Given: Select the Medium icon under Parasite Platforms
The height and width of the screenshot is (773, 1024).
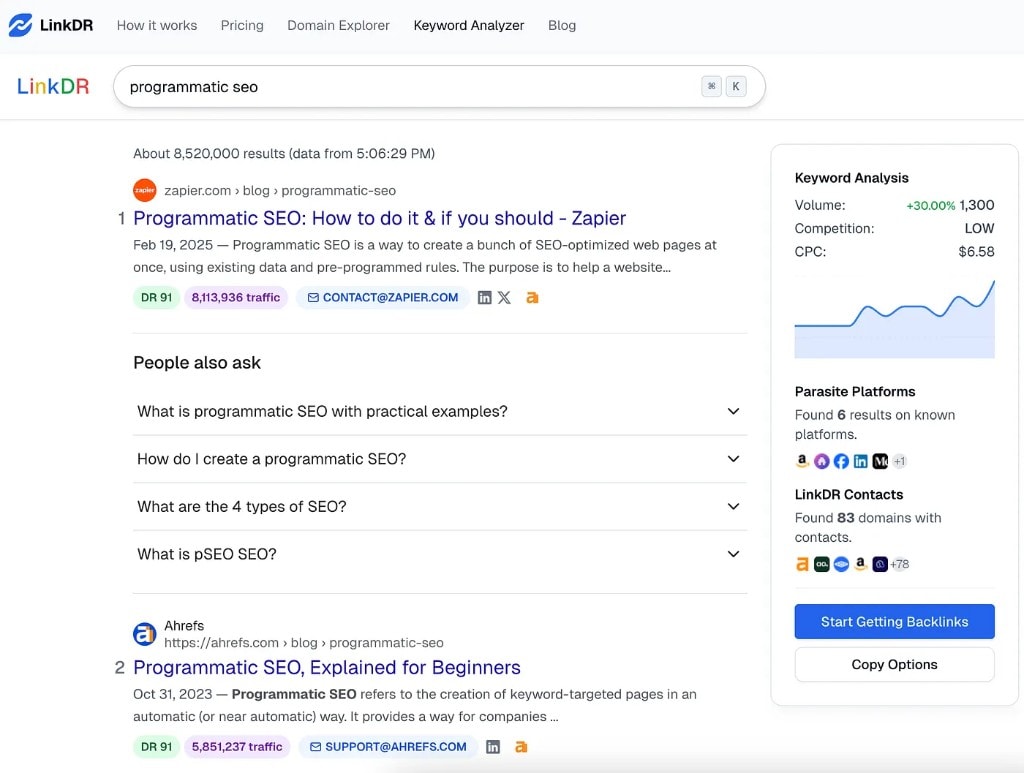Looking at the screenshot, I should click(x=882, y=461).
